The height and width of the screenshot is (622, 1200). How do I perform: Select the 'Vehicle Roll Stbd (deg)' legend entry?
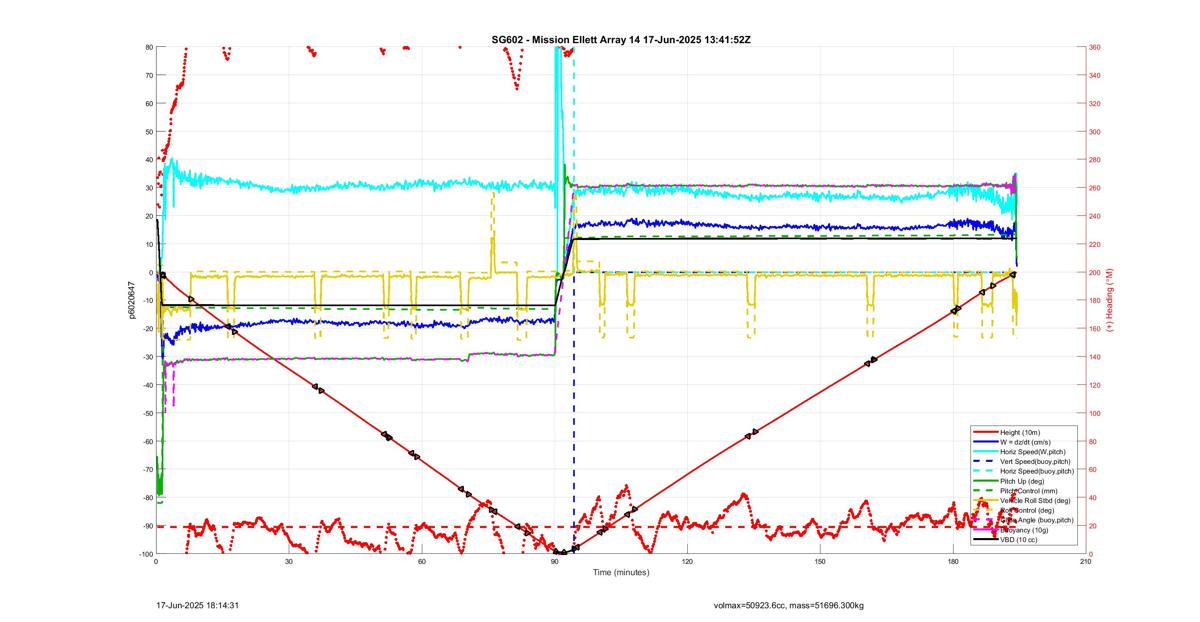1037,500
